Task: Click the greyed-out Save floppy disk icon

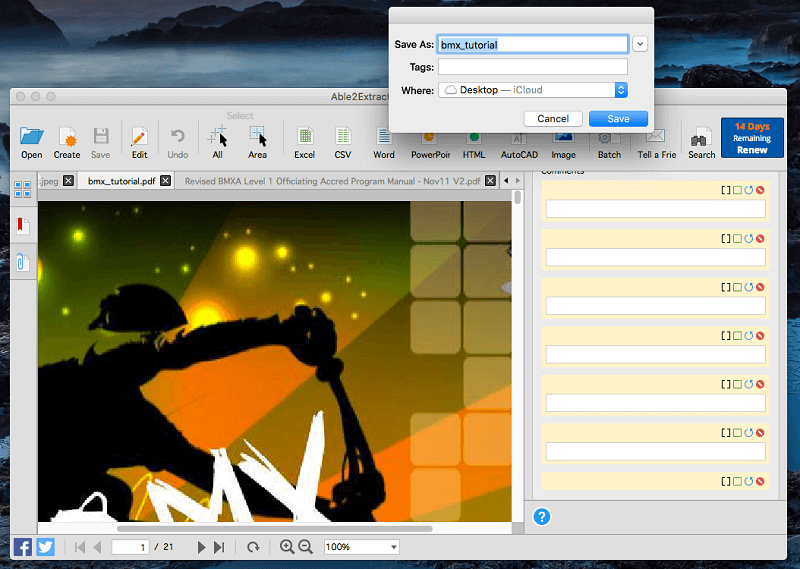Action: (x=101, y=142)
